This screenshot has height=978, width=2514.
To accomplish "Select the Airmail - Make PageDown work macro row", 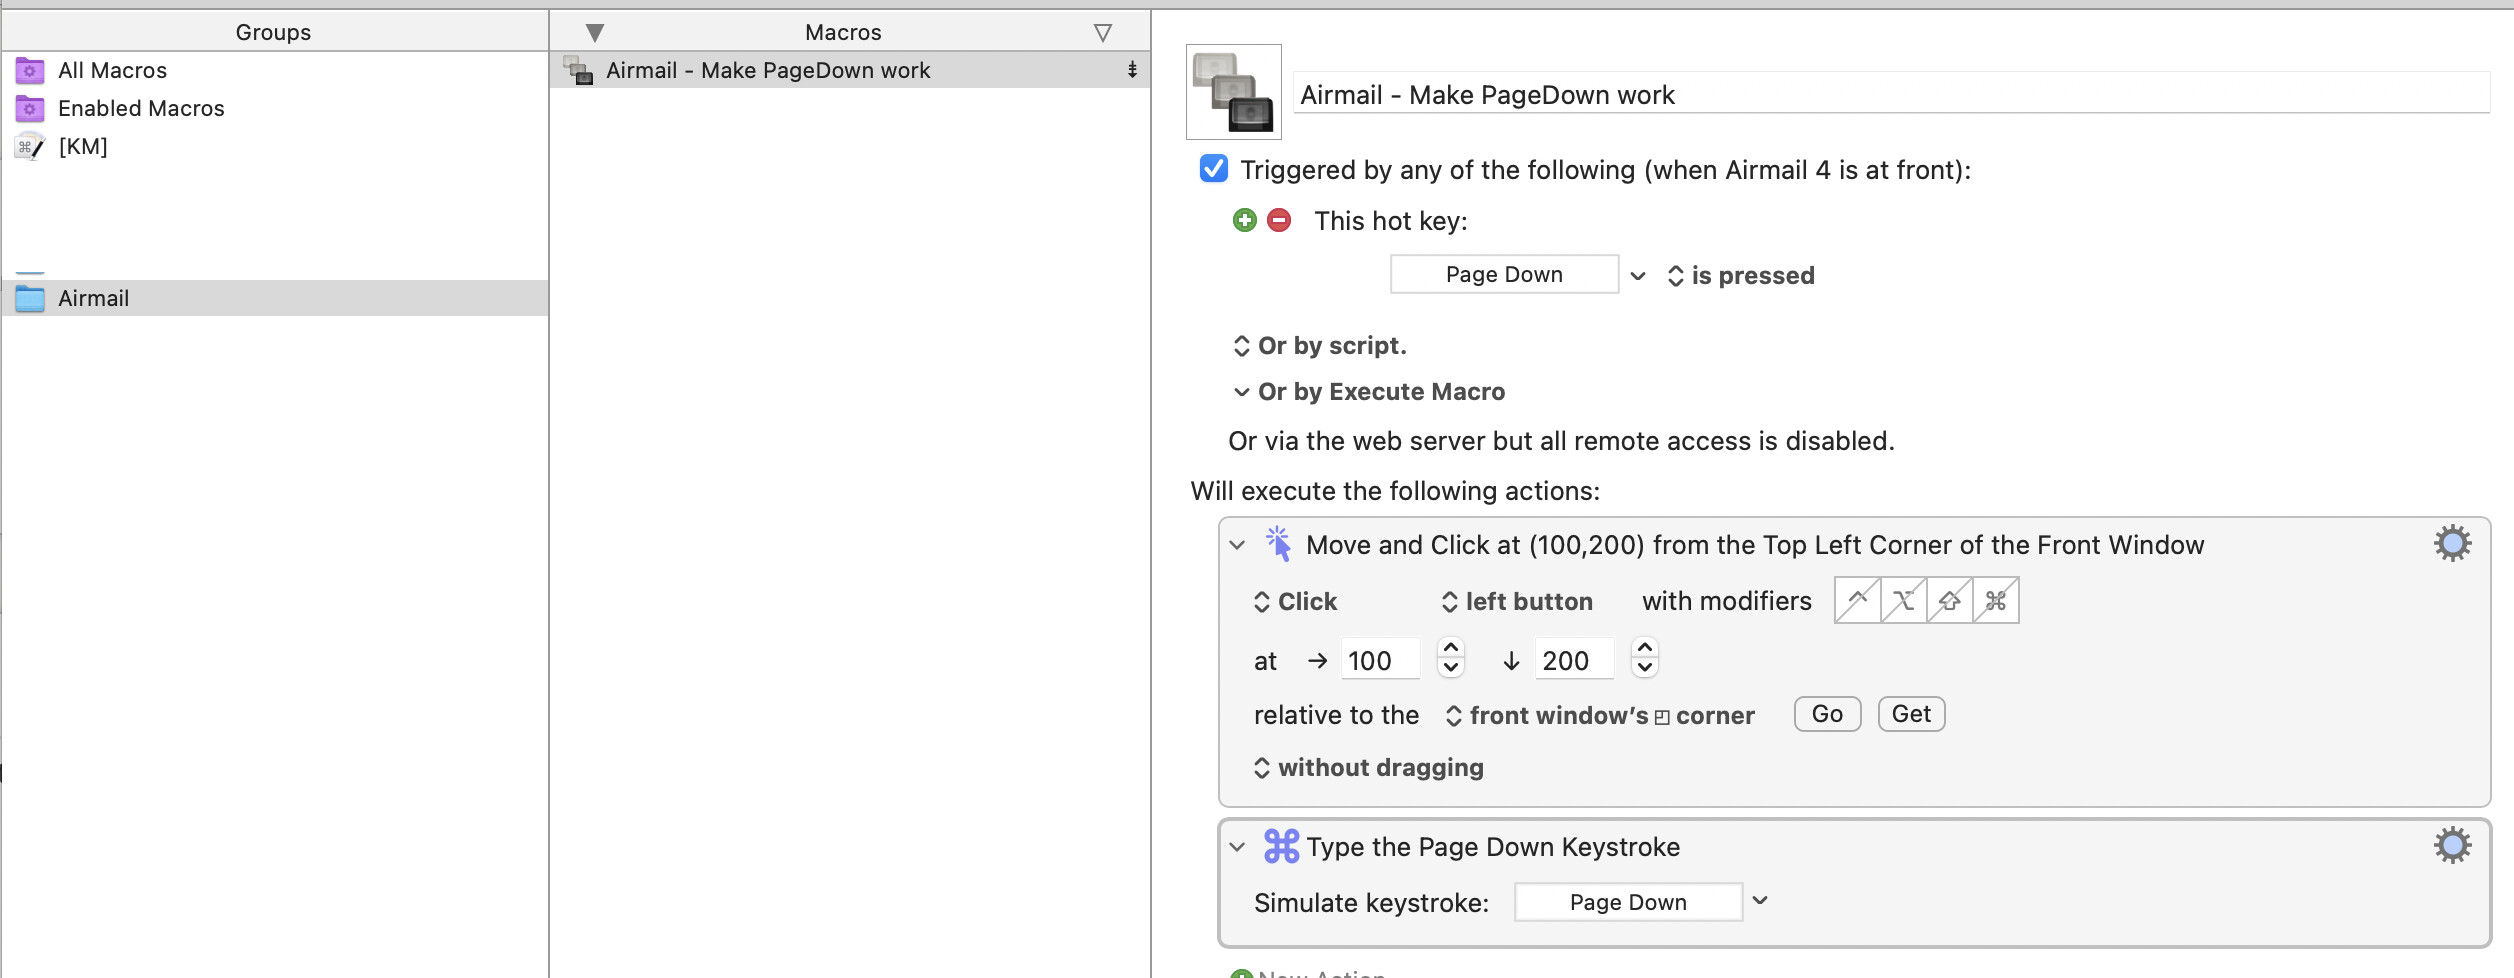I will pos(850,70).
